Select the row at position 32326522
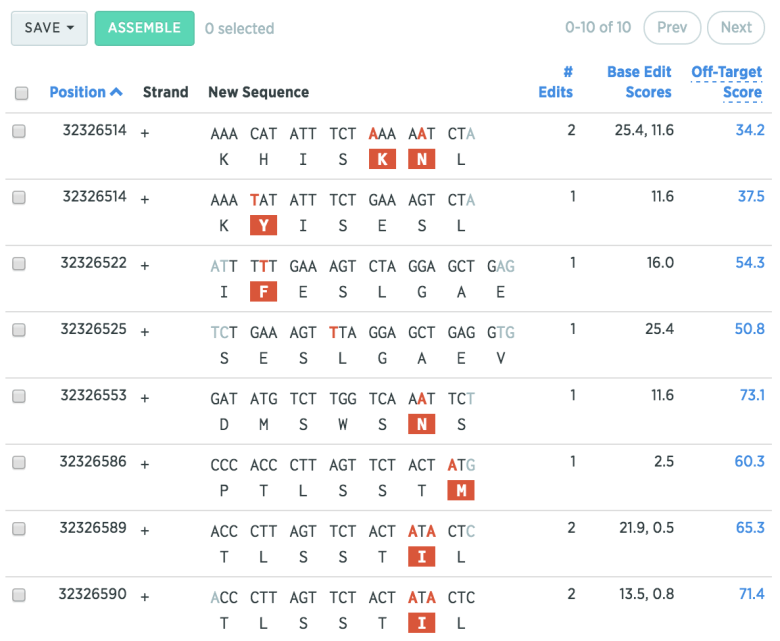The height and width of the screenshot is (641, 780). (x=19, y=264)
